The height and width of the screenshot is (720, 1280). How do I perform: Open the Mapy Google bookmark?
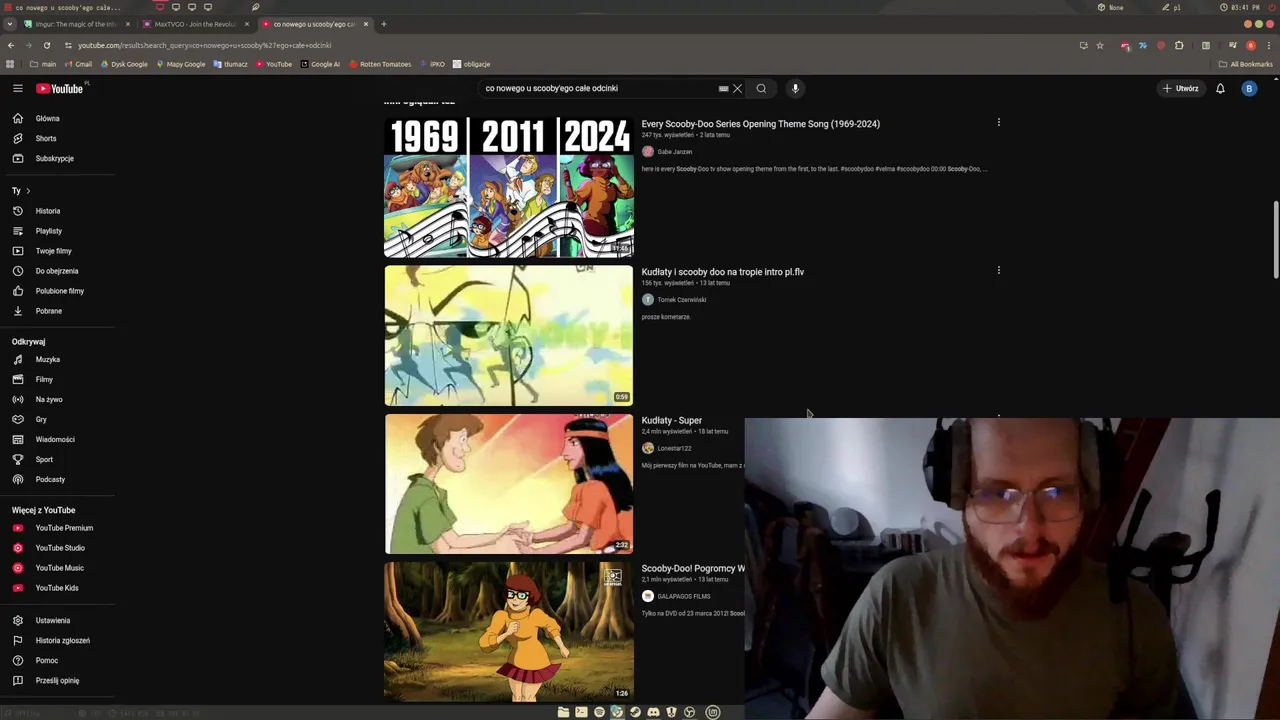[181, 64]
